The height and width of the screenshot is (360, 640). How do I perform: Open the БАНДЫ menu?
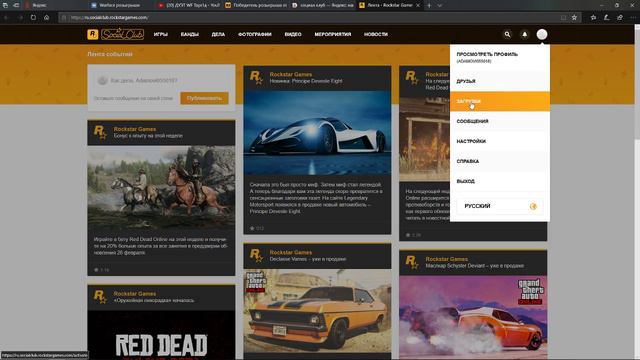190,34
